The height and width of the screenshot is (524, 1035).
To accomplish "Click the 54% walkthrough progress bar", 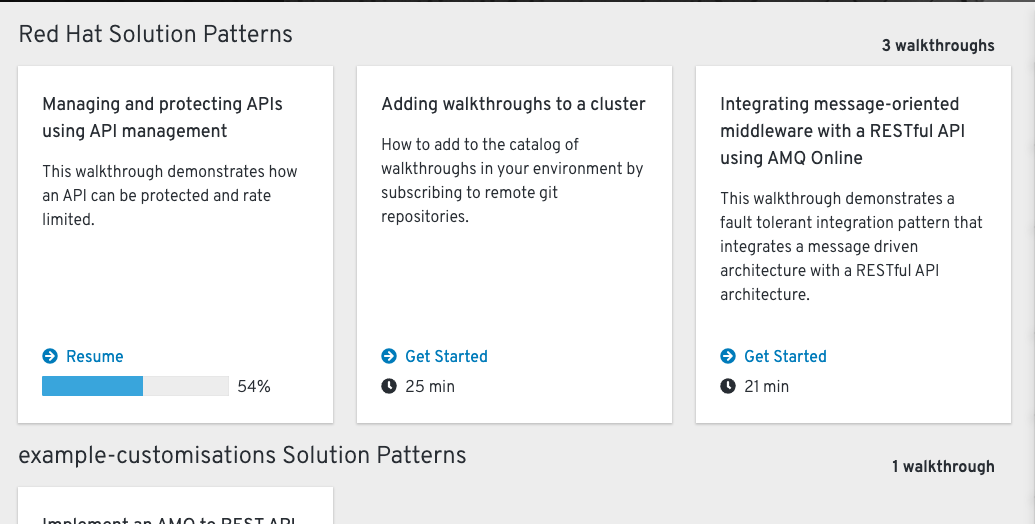I will [135, 386].
